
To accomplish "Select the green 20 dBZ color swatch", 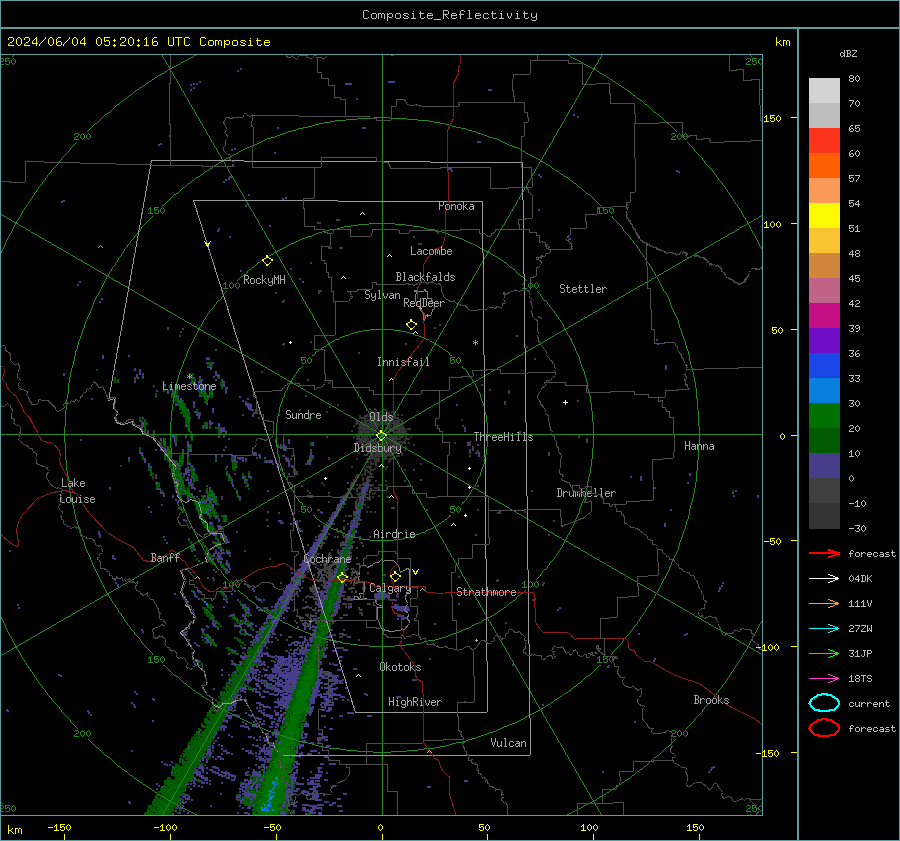I will pos(824,415).
